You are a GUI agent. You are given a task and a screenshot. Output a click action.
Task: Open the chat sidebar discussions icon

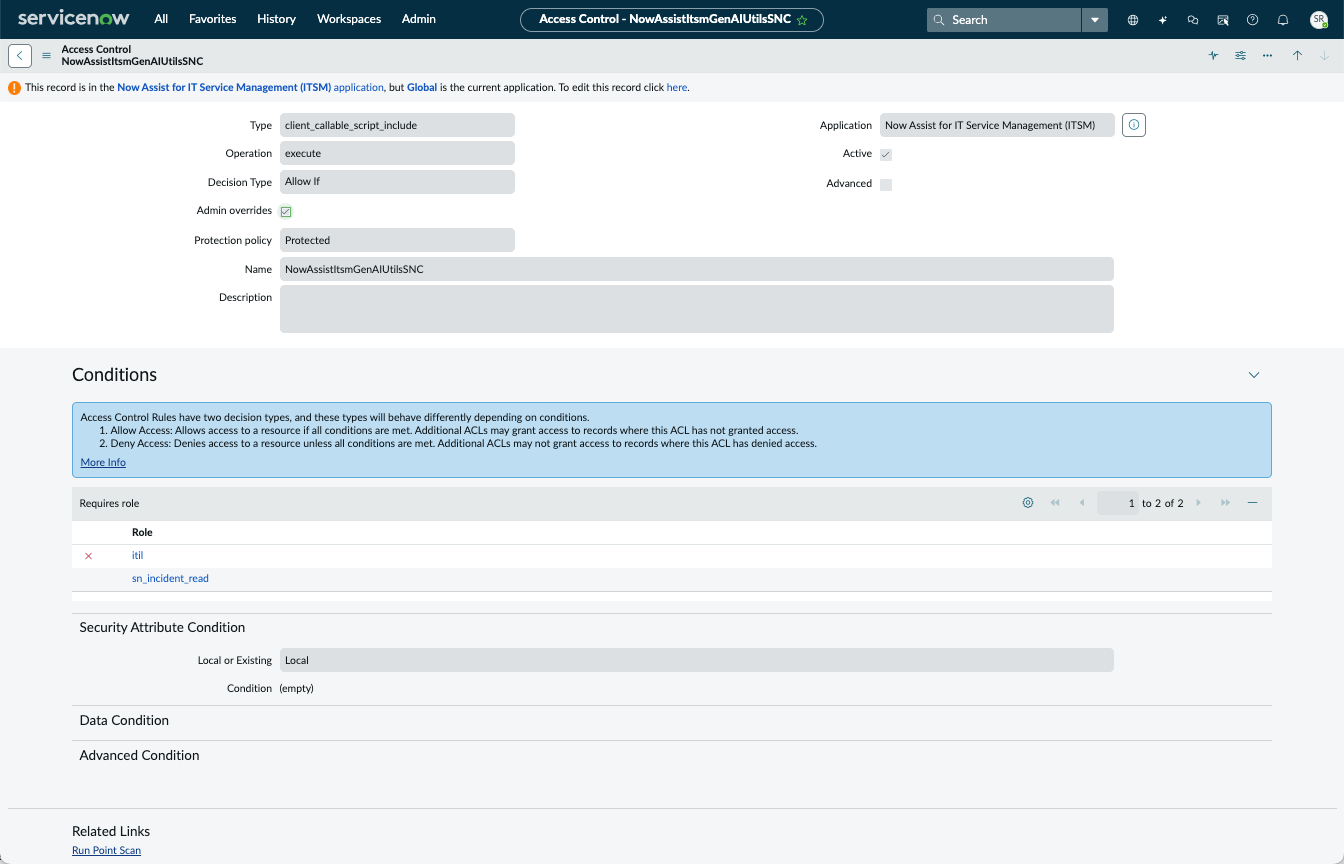1193,20
